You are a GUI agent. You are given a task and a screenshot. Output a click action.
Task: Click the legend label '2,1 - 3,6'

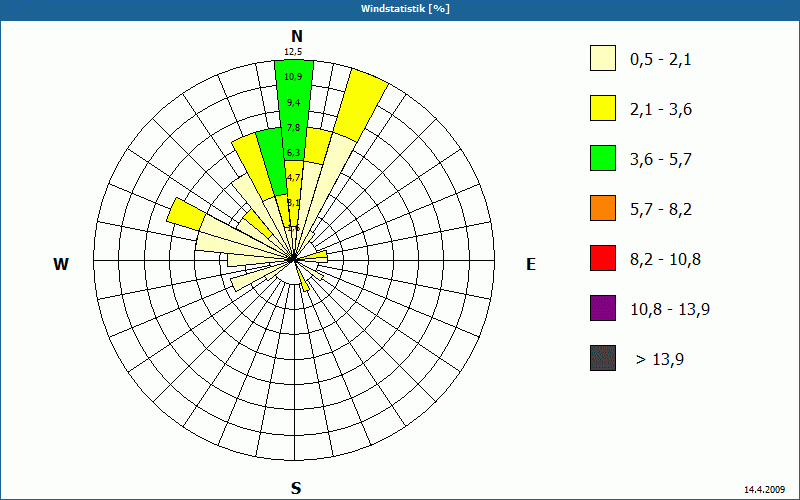(661, 110)
